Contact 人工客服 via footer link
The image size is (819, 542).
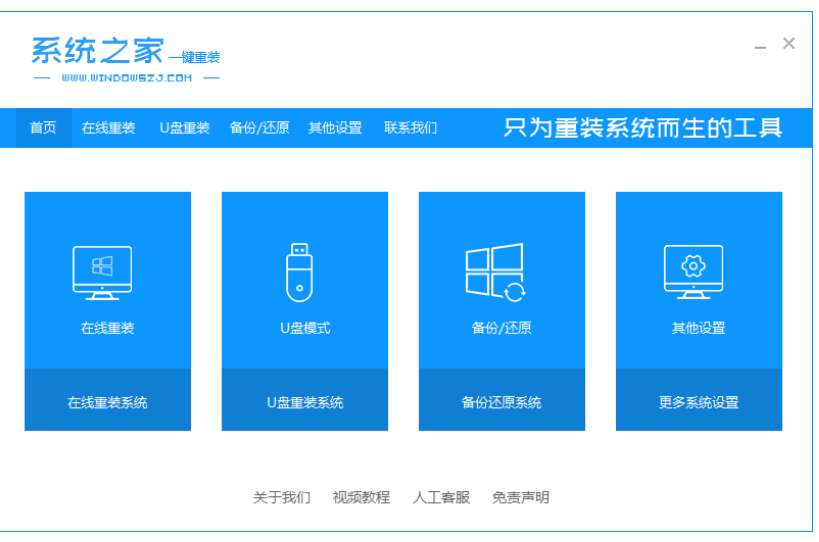(x=441, y=497)
